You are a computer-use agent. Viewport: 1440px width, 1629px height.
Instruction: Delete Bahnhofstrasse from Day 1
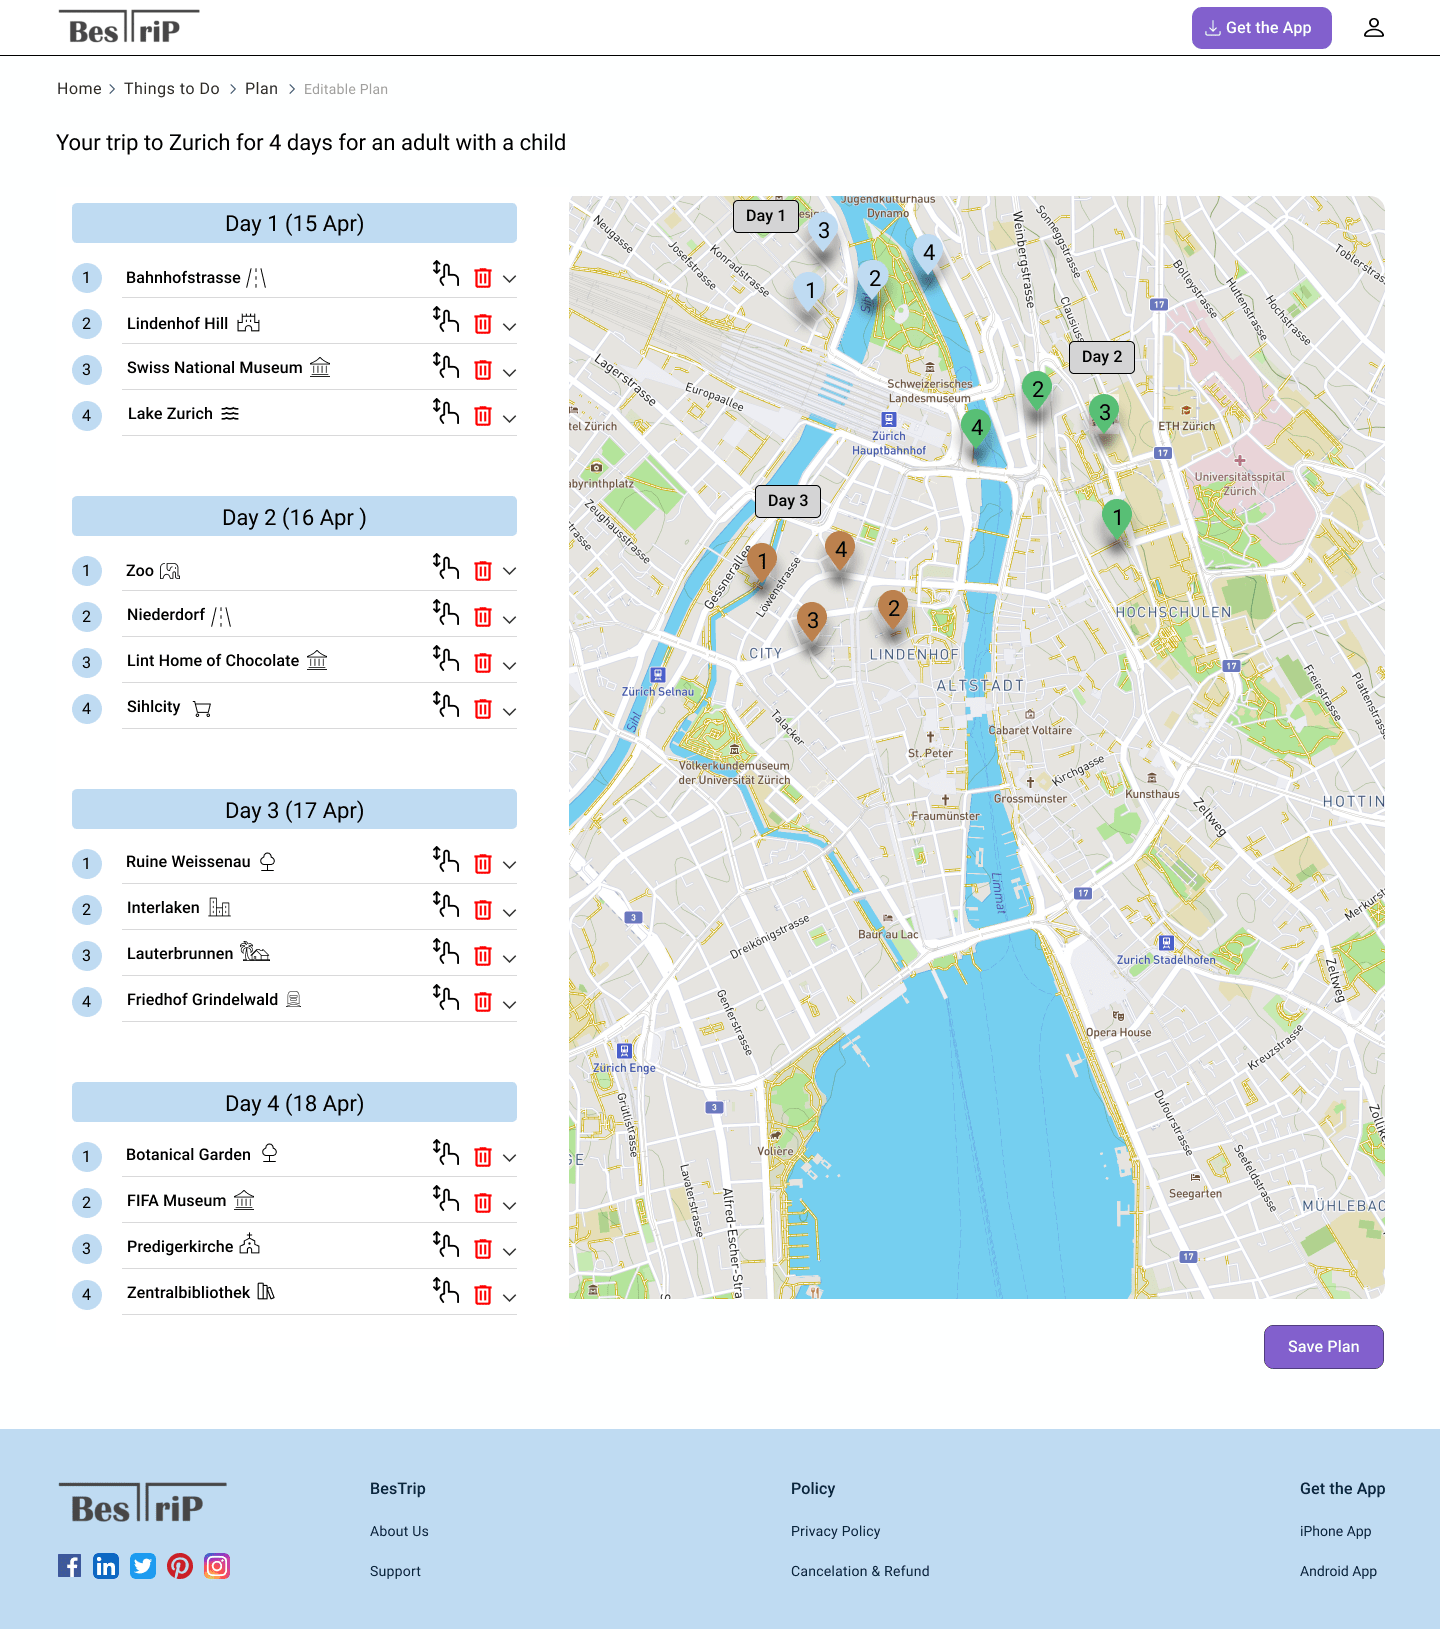[483, 278]
